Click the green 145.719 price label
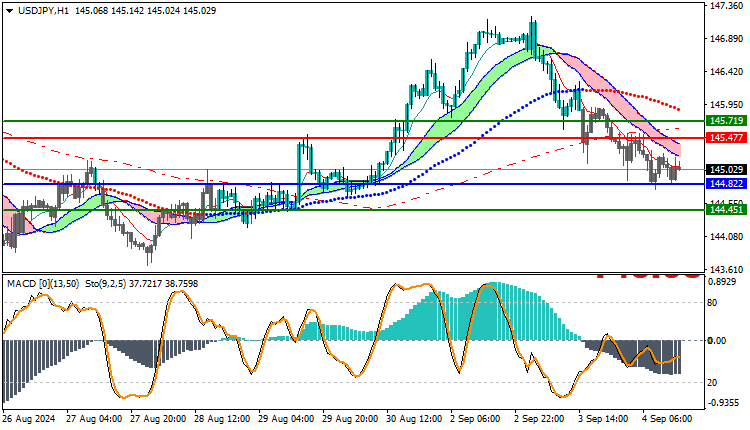This screenshot has width=750, height=430. [x=727, y=121]
